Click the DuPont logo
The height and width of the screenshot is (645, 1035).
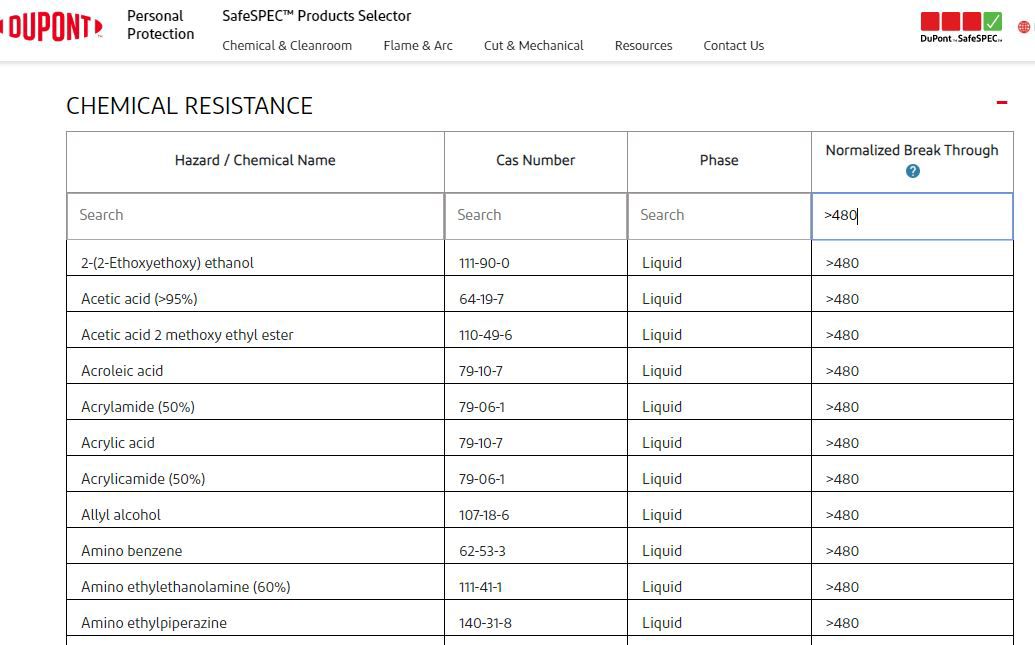pyautogui.click(x=52, y=27)
